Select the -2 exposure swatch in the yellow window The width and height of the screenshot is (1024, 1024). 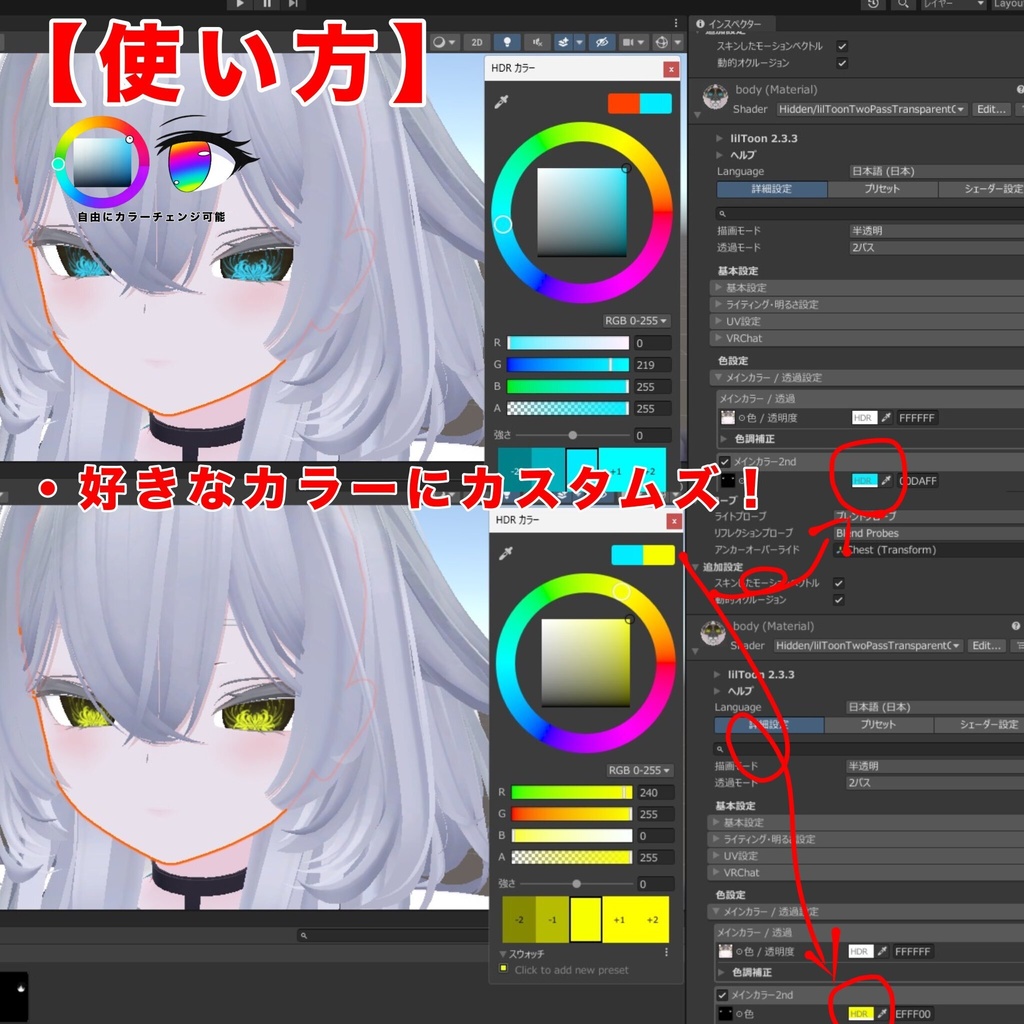(519, 920)
